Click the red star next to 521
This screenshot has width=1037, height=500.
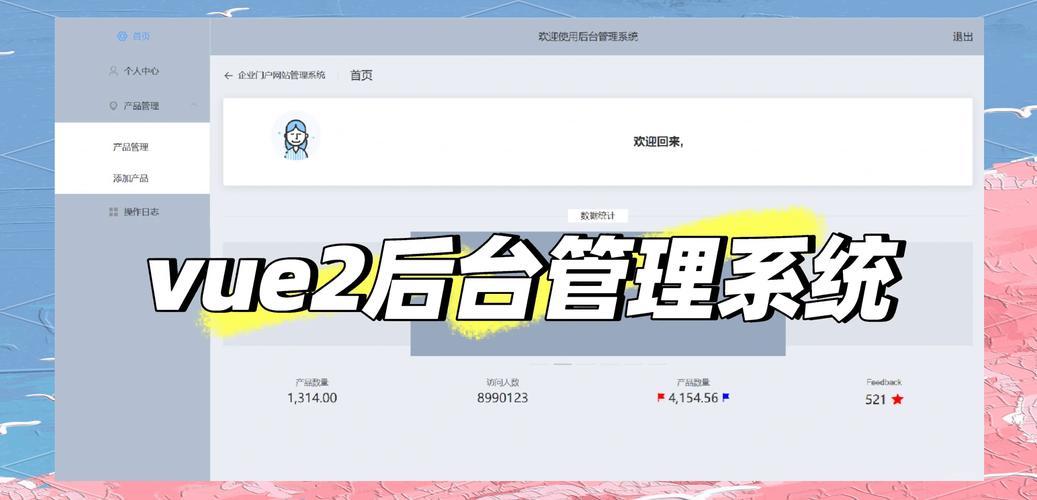[897, 399]
